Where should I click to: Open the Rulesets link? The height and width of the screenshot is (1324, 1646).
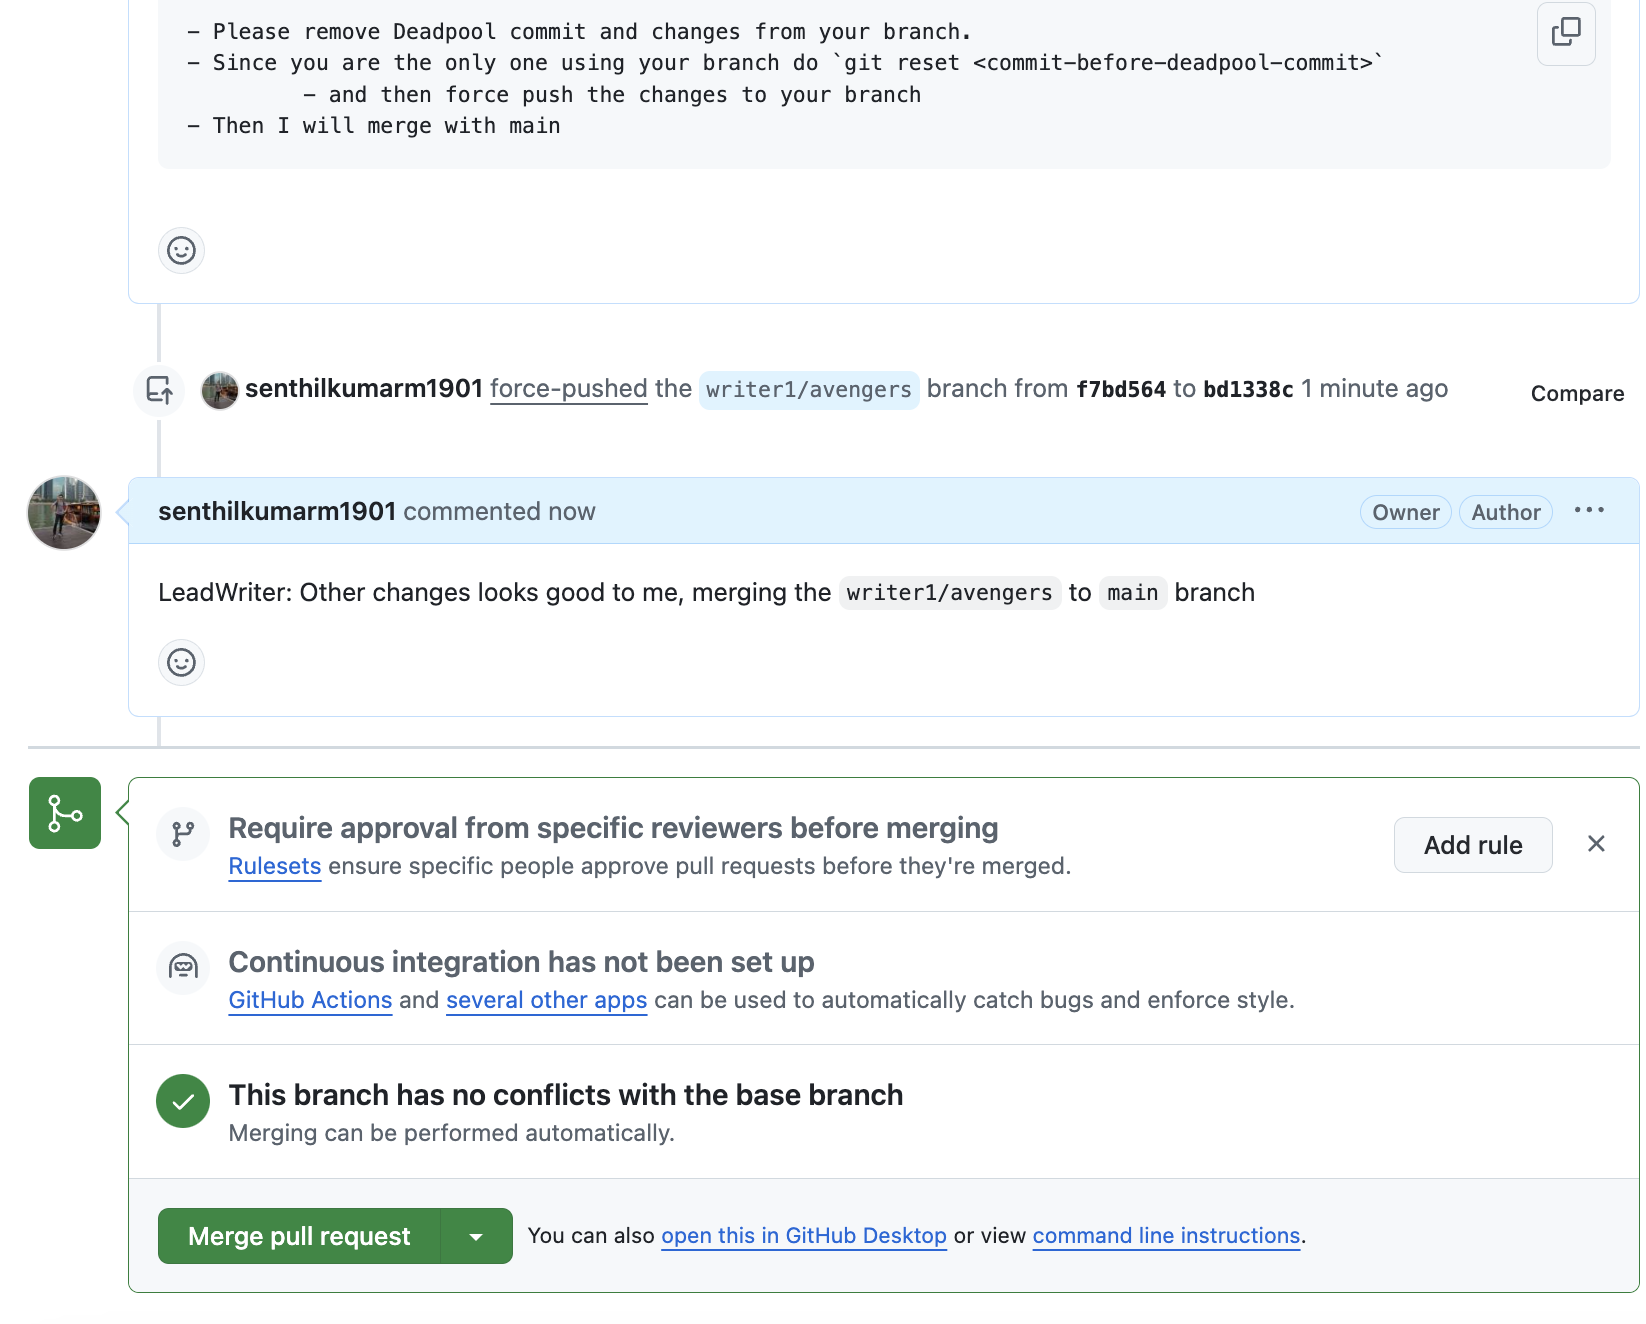click(x=275, y=866)
